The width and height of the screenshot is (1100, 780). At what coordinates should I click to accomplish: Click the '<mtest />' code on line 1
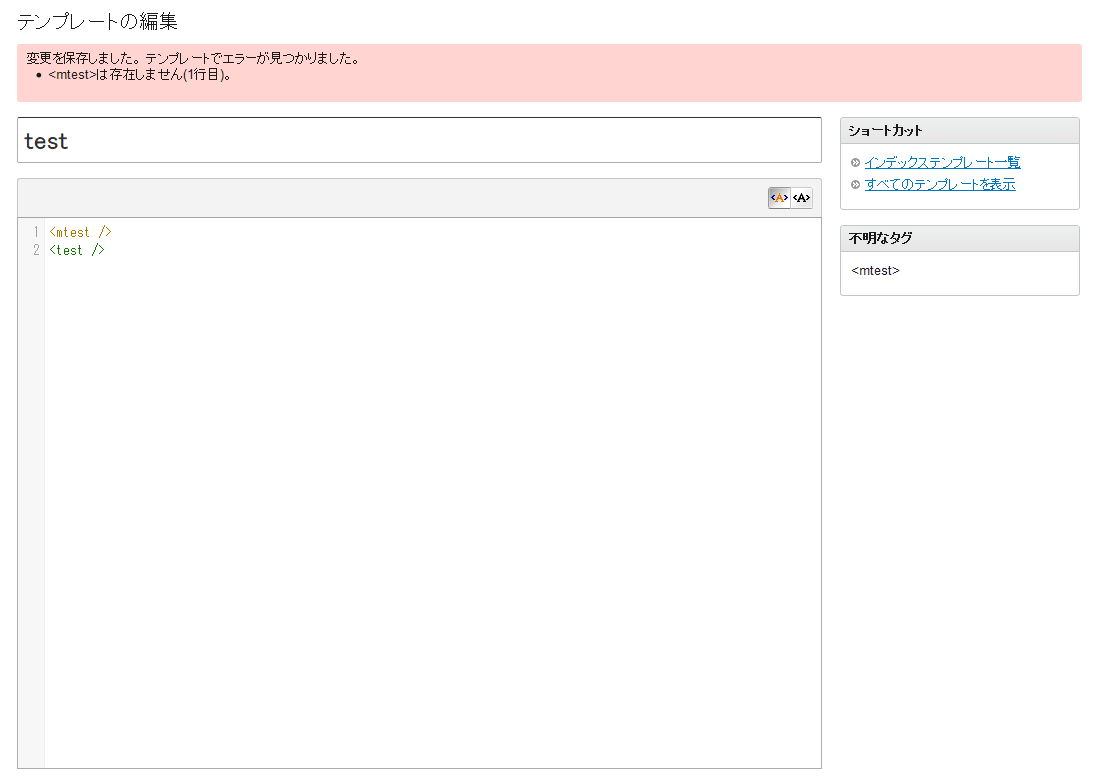[x=80, y=232]
